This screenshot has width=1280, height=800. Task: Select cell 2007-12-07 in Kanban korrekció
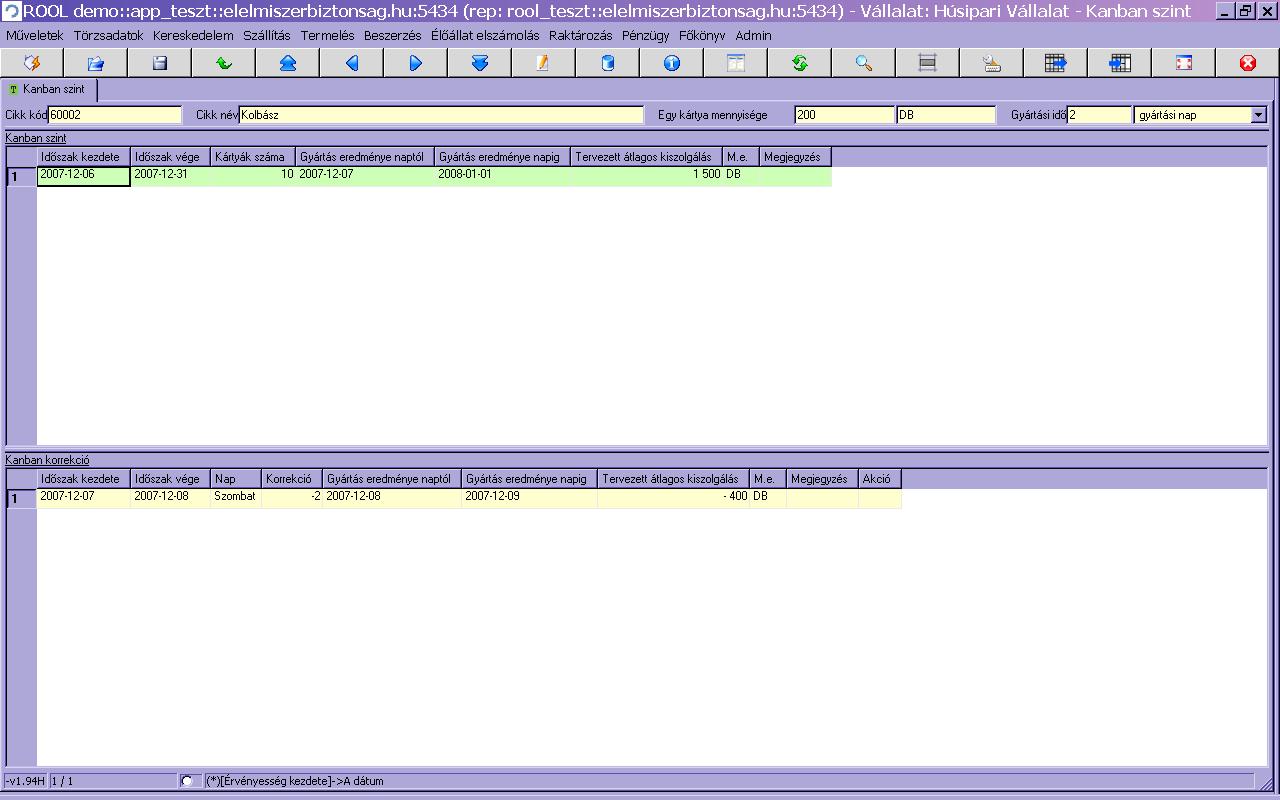click(84, 498)
